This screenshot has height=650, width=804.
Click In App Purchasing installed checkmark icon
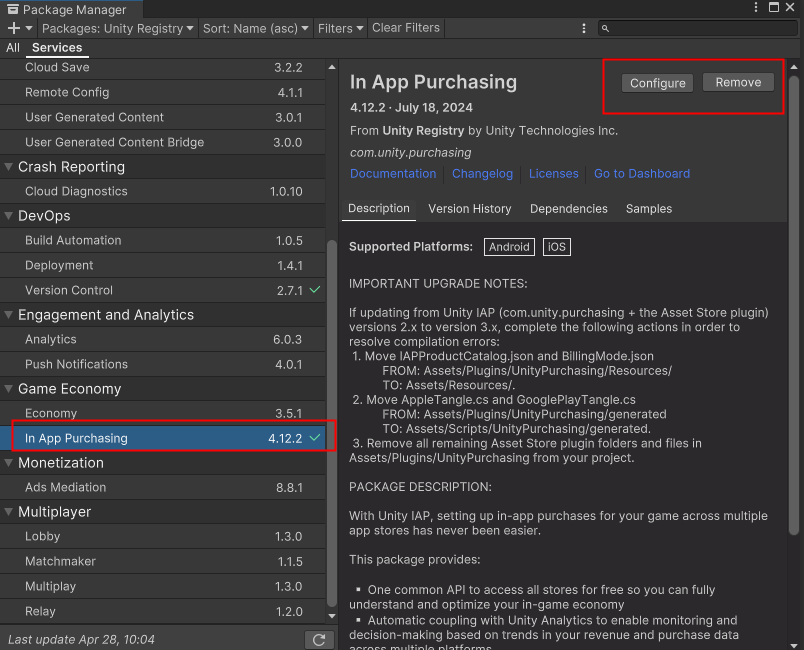(x=315, y=438)
